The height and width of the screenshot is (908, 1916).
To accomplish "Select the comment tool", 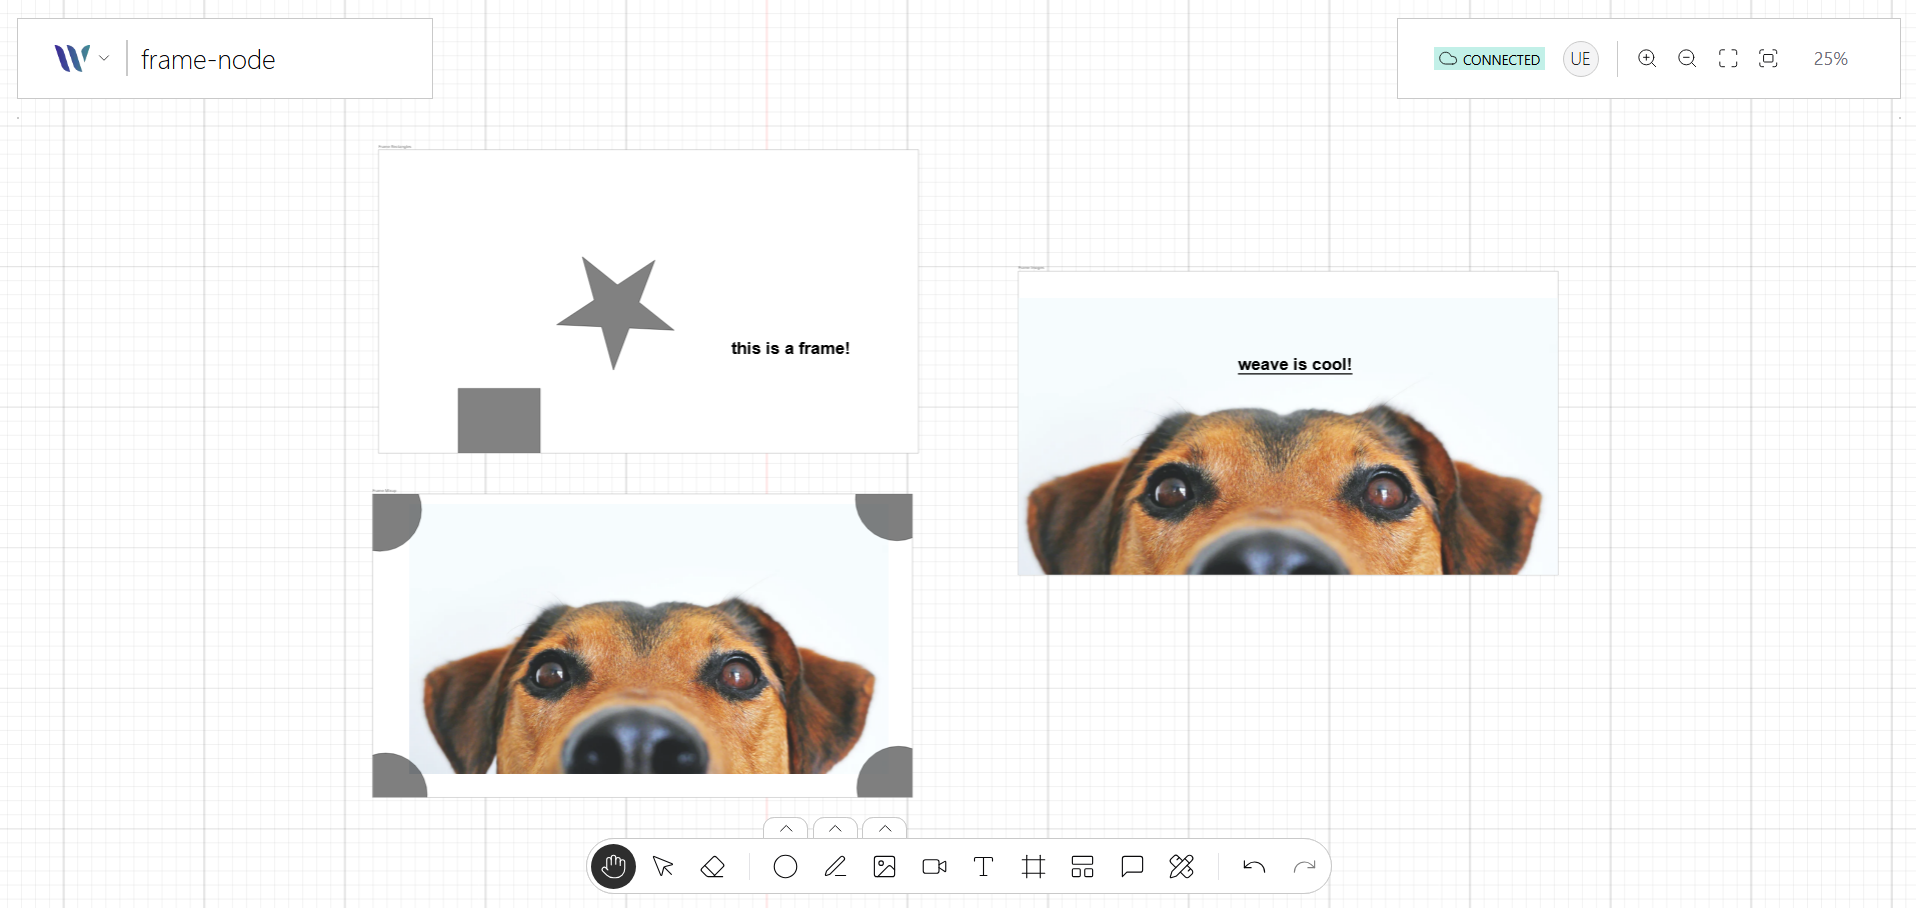I will tap(1131, 866).
